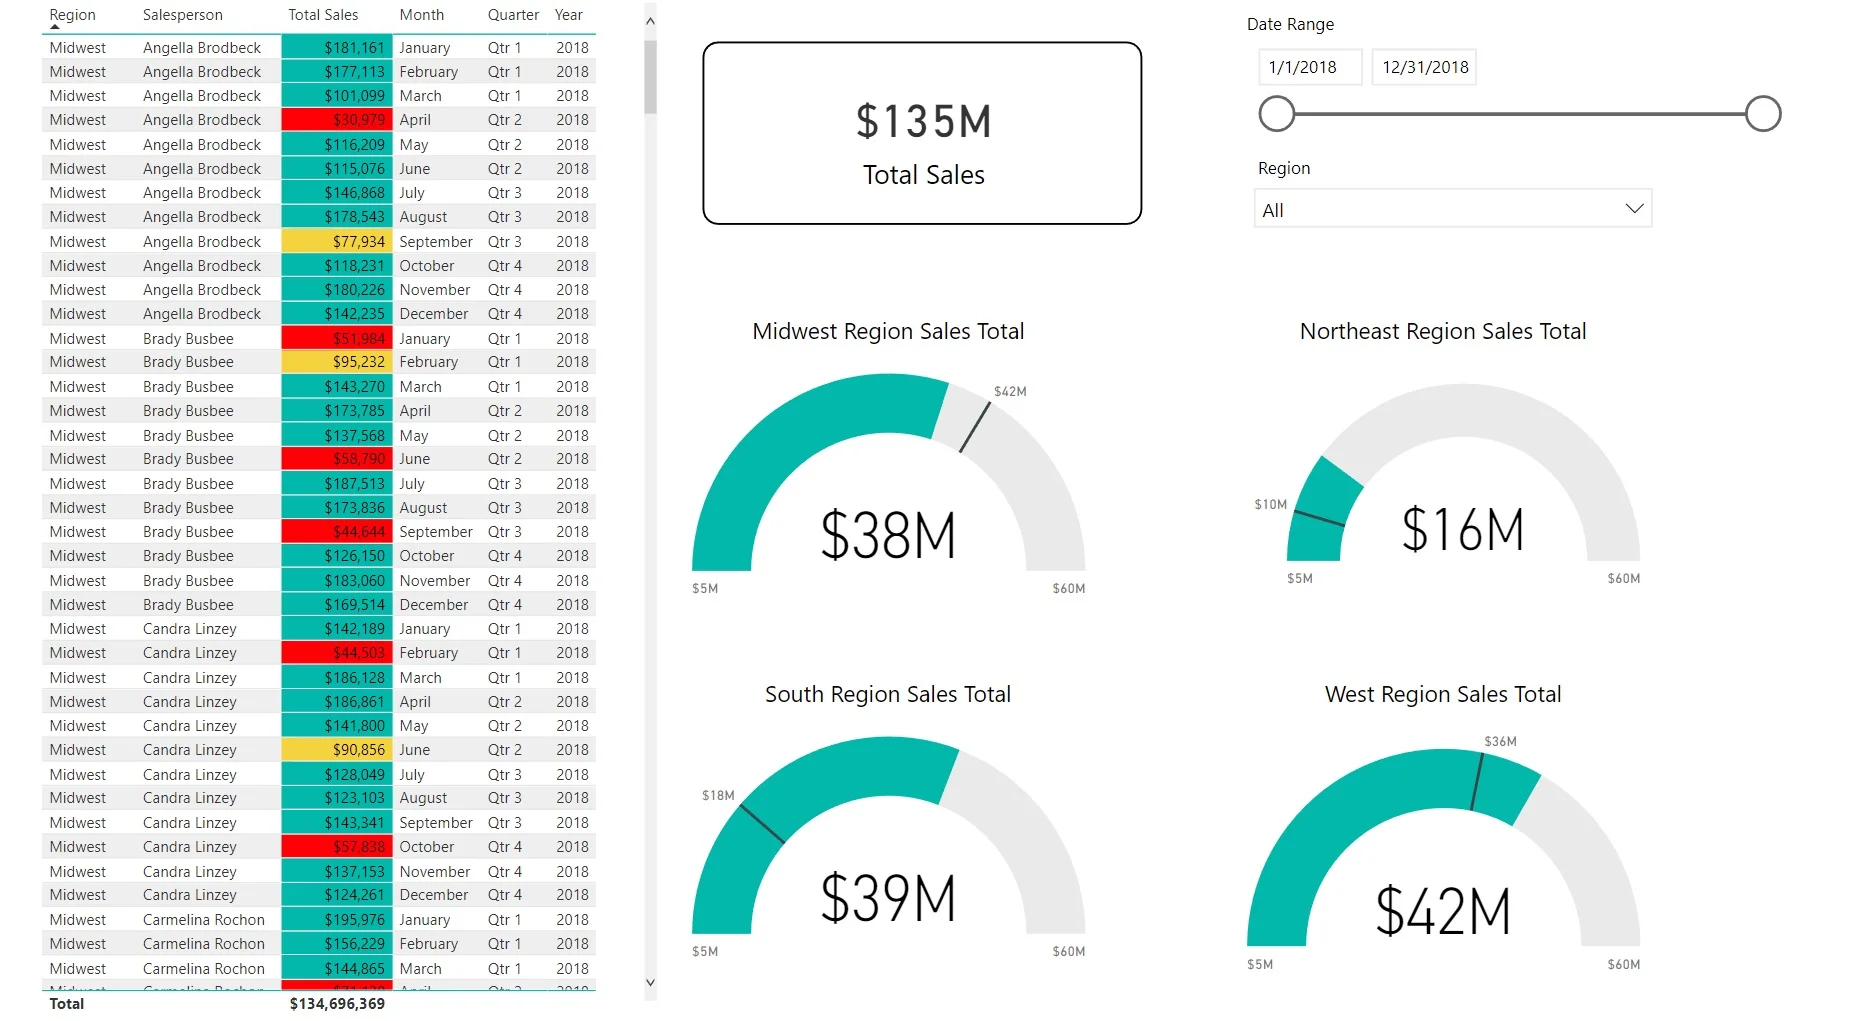
Task: Select the $180,226 November sales cell
Action: [x=337, y=289]
